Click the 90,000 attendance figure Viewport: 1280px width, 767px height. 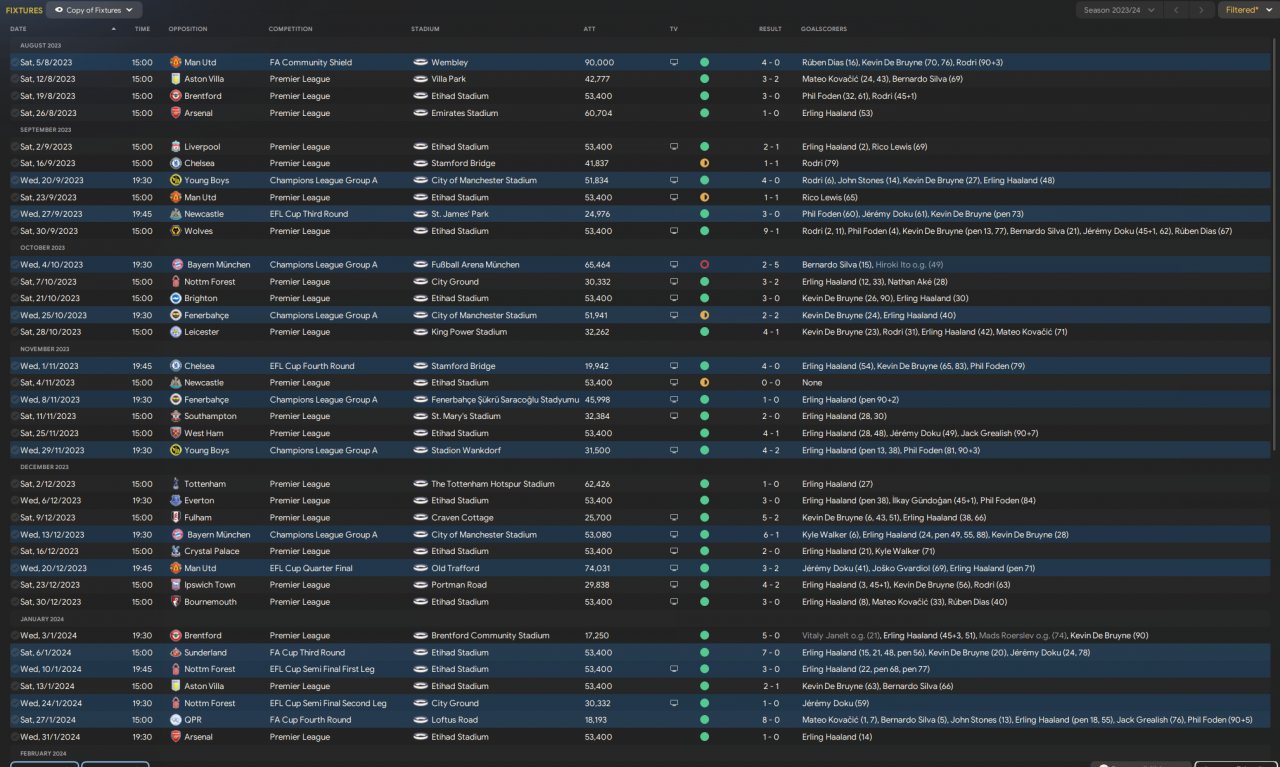coord(599,62)
